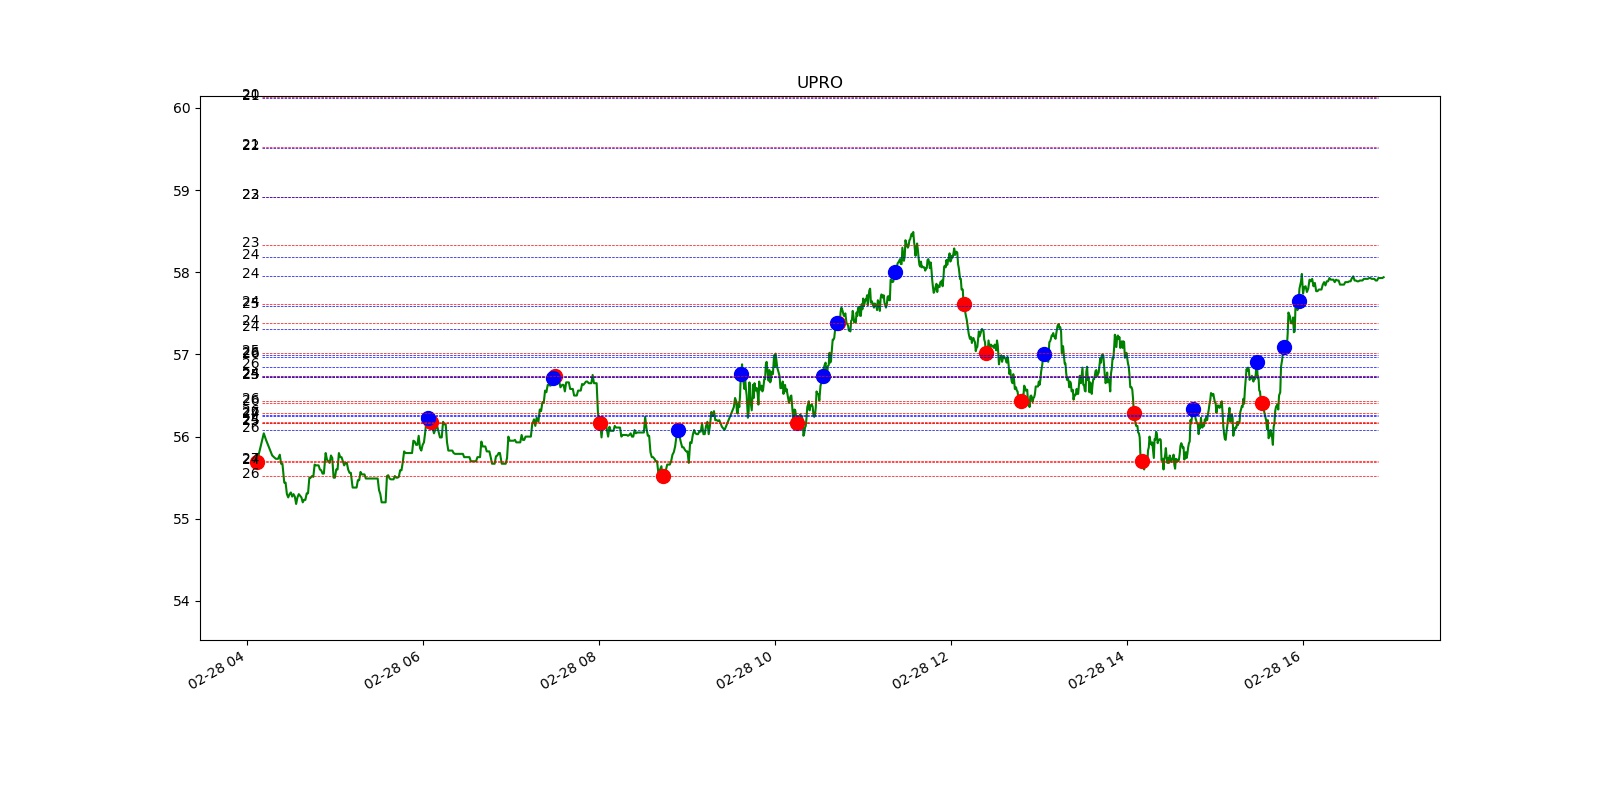Image resolution: width=1600 pixels, height=800 pixels.
Task: Select the lowest red marker near 55.5
Action: click(663, 476)
